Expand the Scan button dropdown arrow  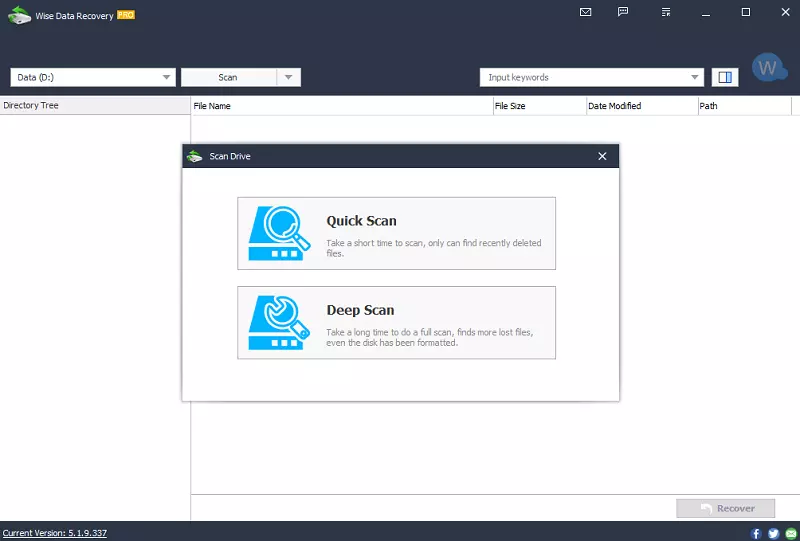tap(288, 77)
